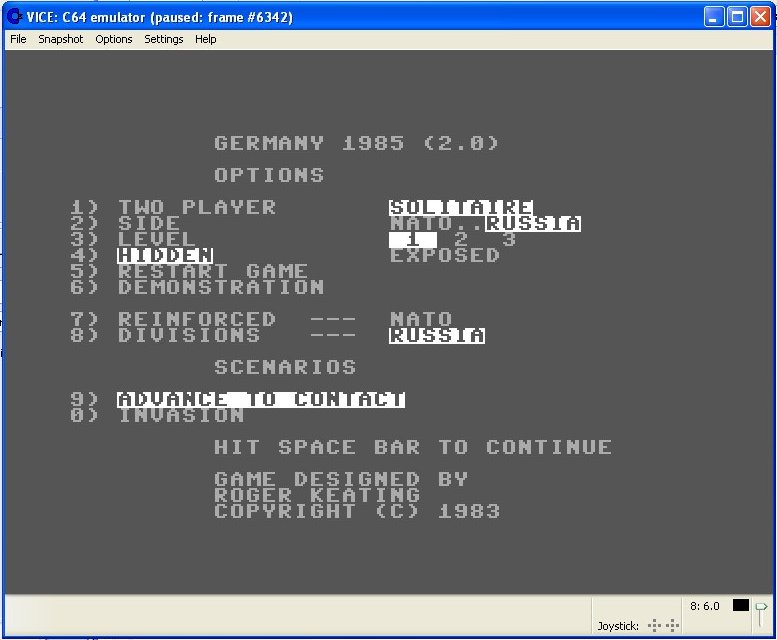
Task: Click the TWO PLAYER option text
Action: pos(197,207)
